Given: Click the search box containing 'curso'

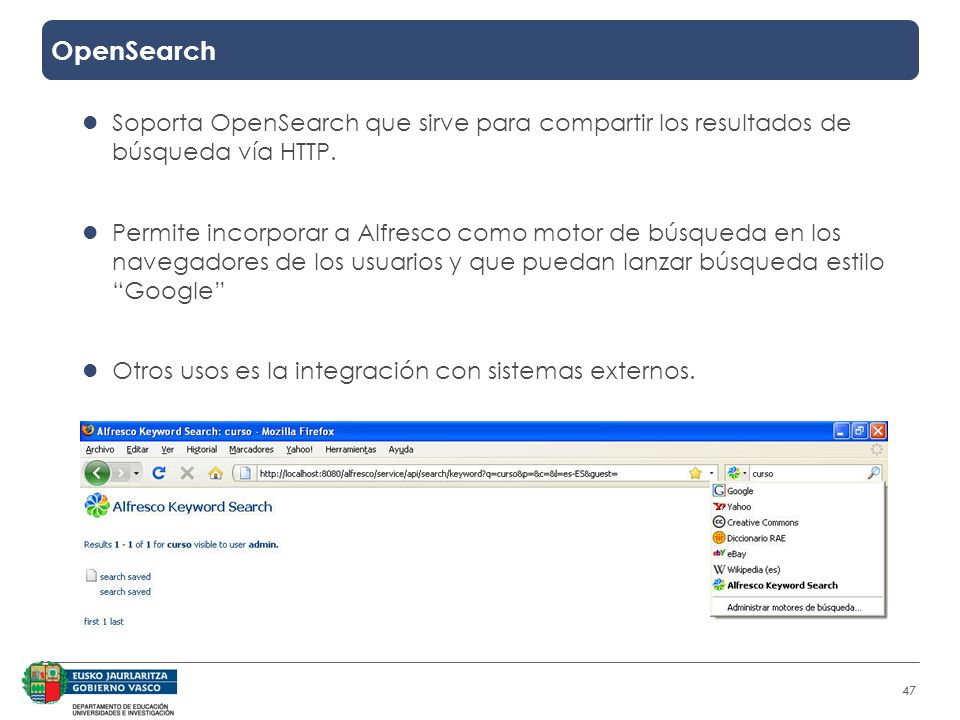Looking at the screenshot, I should click(x=807, y=473).
